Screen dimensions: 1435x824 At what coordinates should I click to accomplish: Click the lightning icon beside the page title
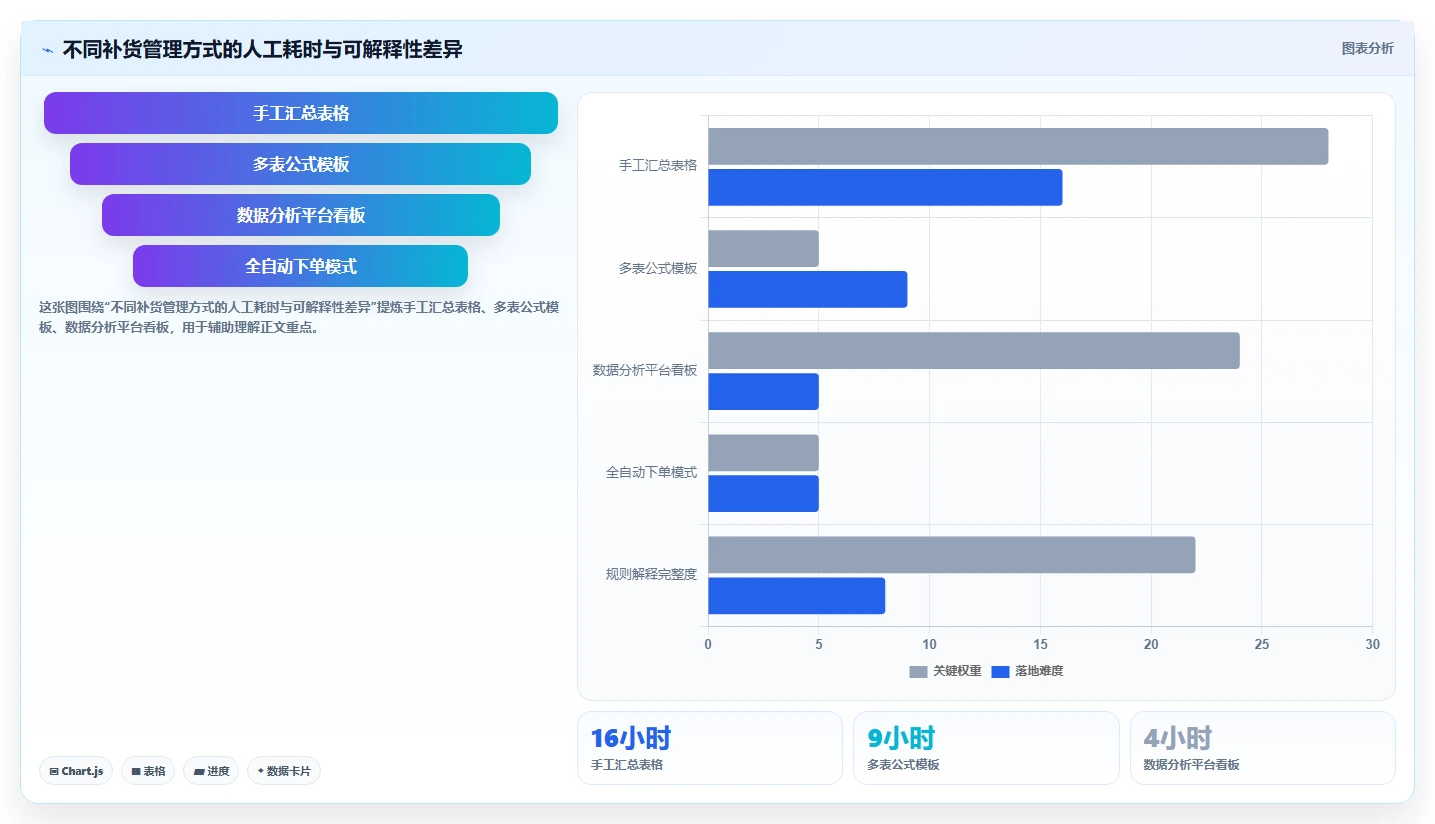(47, 49)
